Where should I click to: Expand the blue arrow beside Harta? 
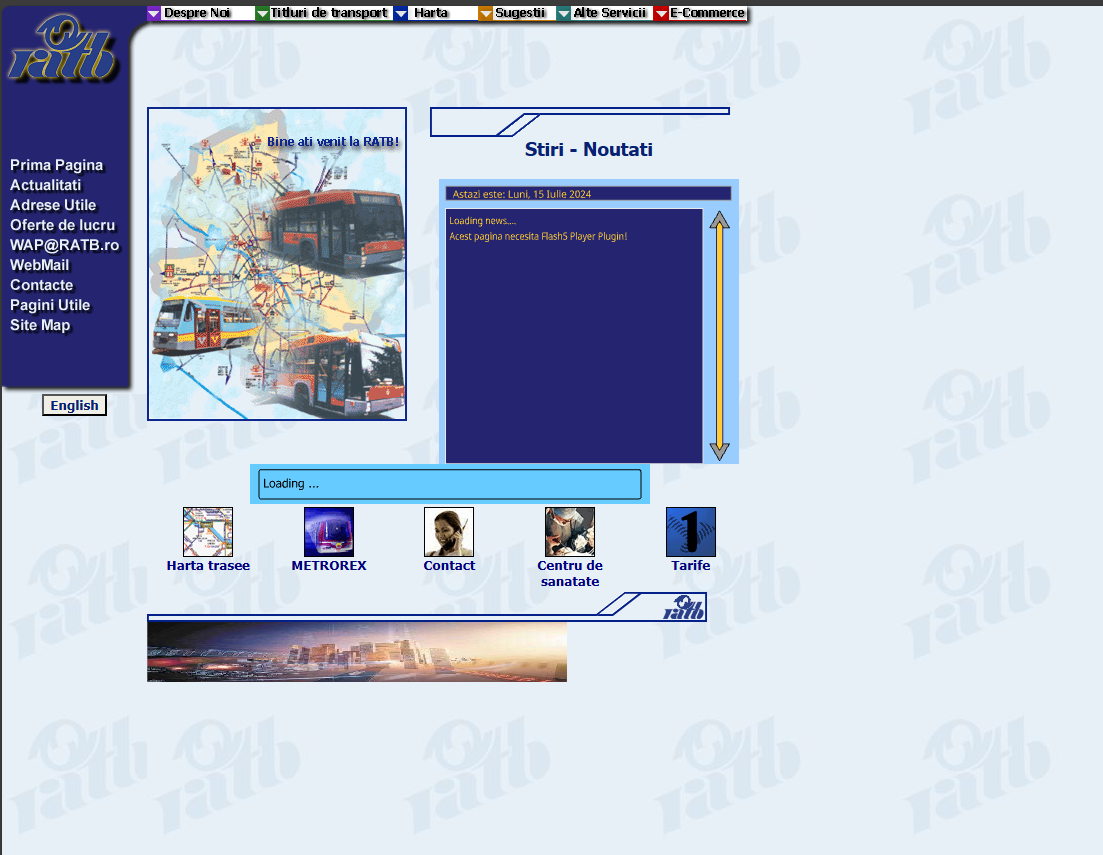point(400,13)
